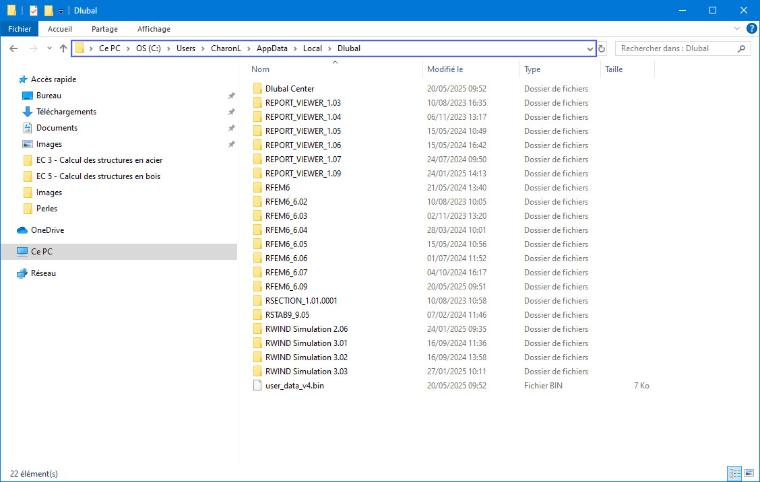The width and height of the screenshot is (760, 482).
Task: Select RWIND Simulation 2.06 folder name
Action: tap(306, 329)
